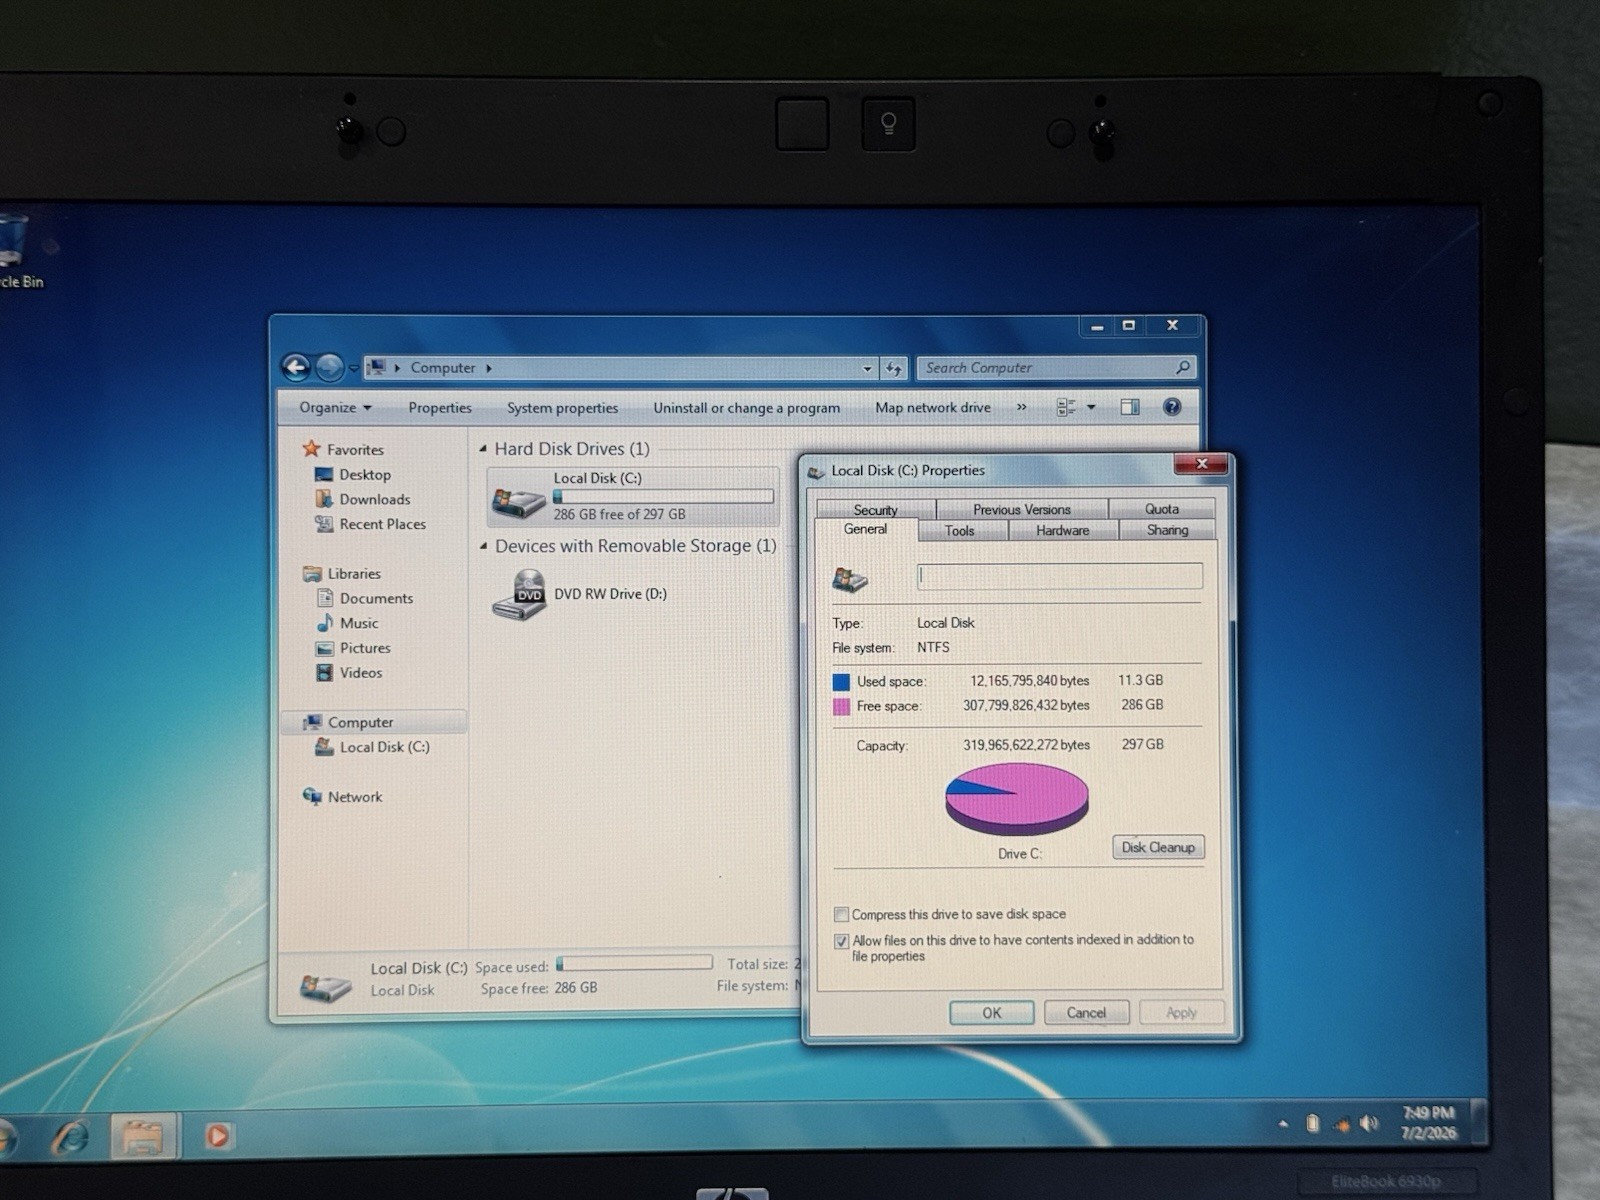The image size is (1600, 1200).
Task: Click the Back navigation arrow in Explorer
Action: 295,368
